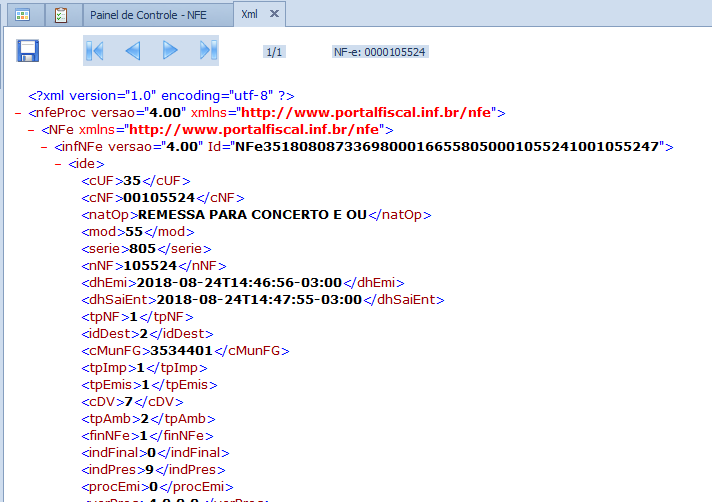Go to first record navigation arrow
This screenshot has height=502, width=712.
pos(95,50)
